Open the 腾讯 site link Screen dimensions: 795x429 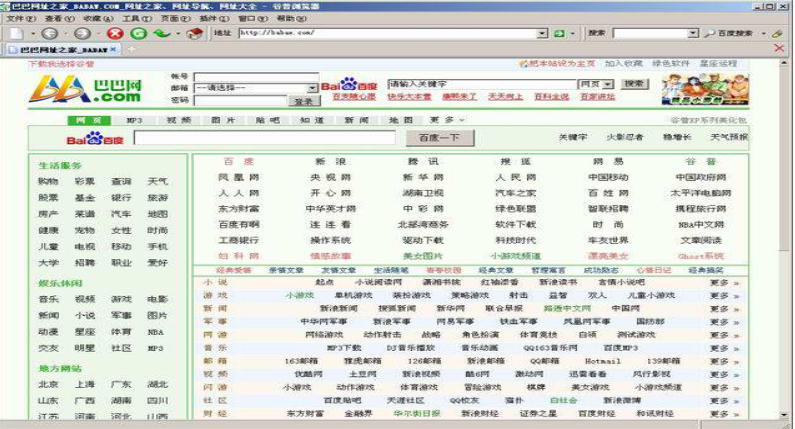pos(423,162)
